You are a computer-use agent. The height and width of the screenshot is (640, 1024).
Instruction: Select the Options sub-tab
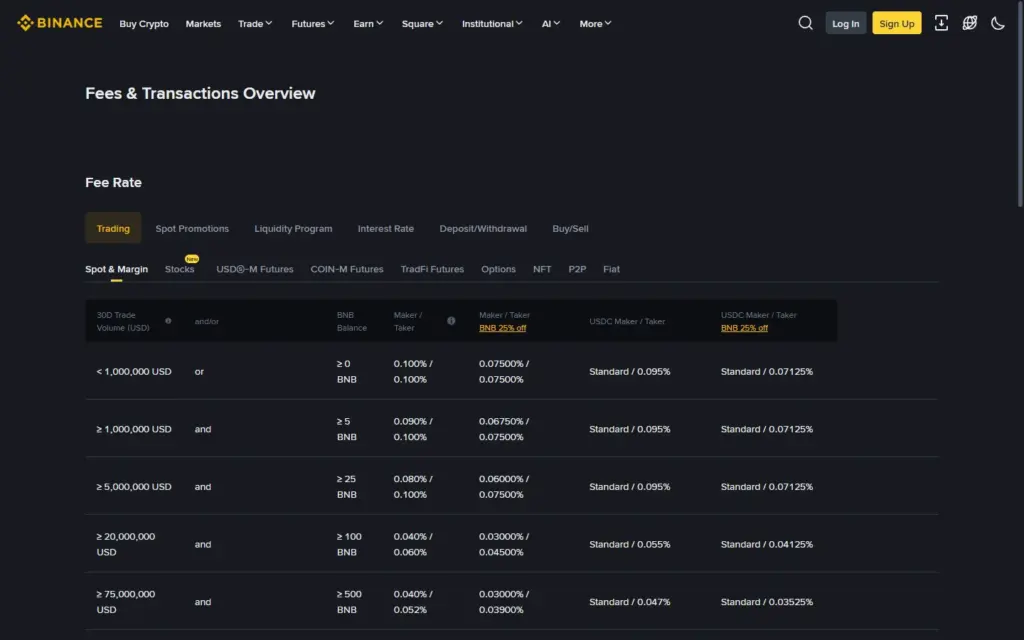[x=498, y=269]
